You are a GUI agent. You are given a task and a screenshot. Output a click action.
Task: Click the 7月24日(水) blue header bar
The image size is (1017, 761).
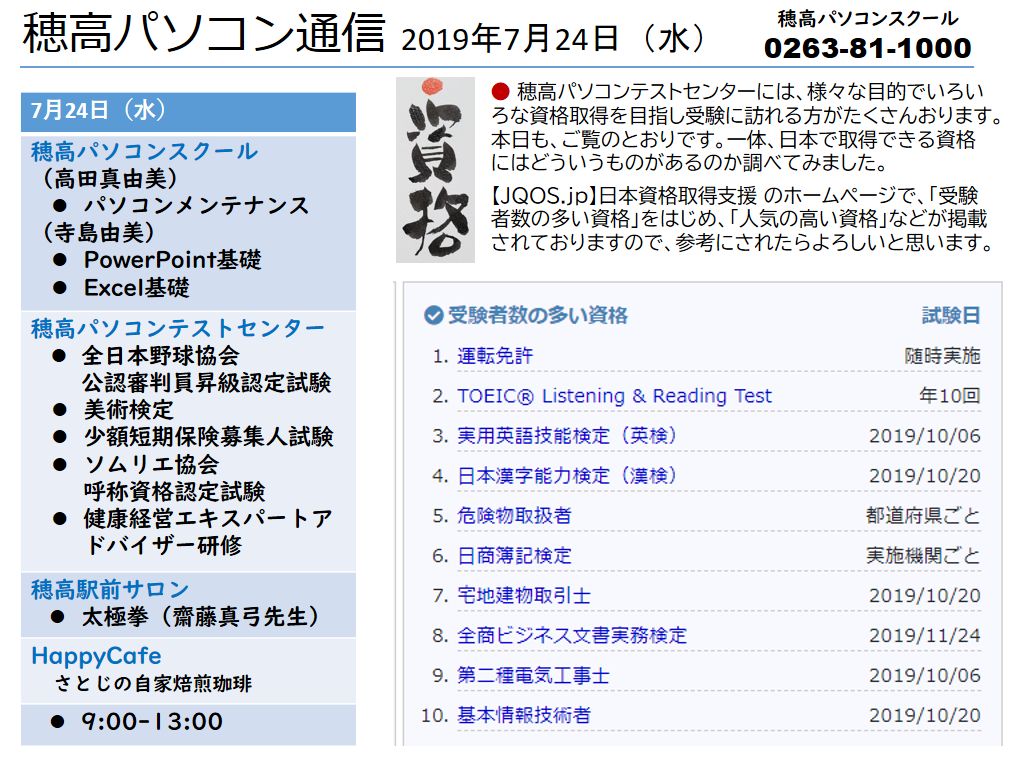click(x=188, y=111)
